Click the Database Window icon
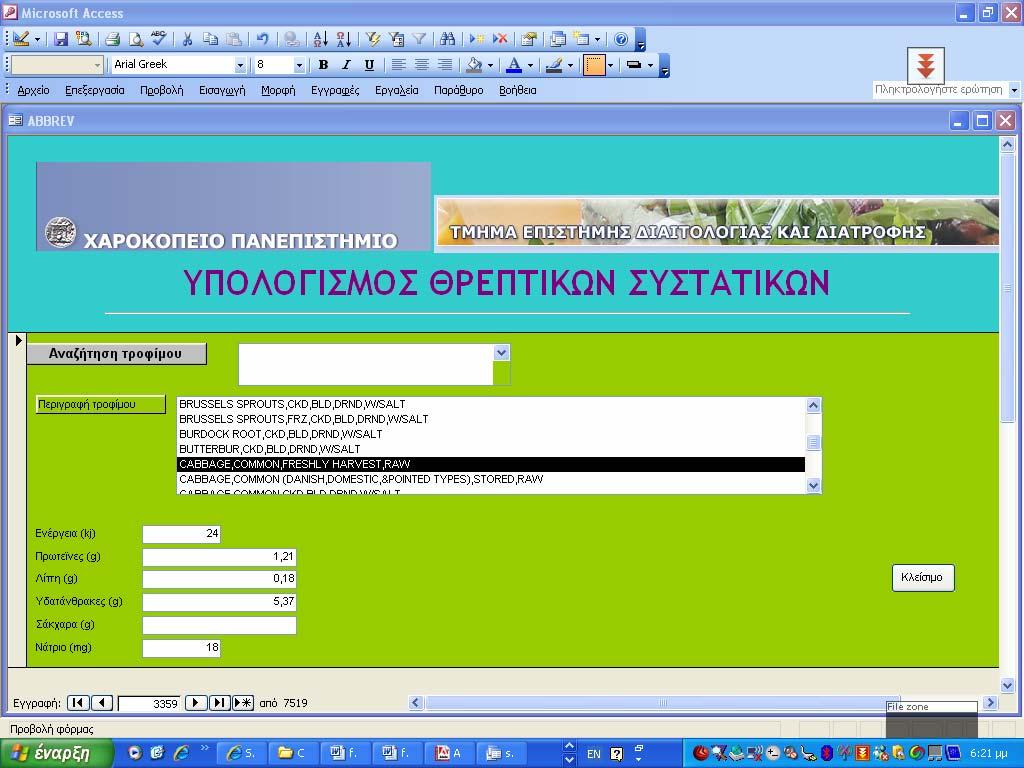Viewport: 1024px width, 768px height. [558, 40]
